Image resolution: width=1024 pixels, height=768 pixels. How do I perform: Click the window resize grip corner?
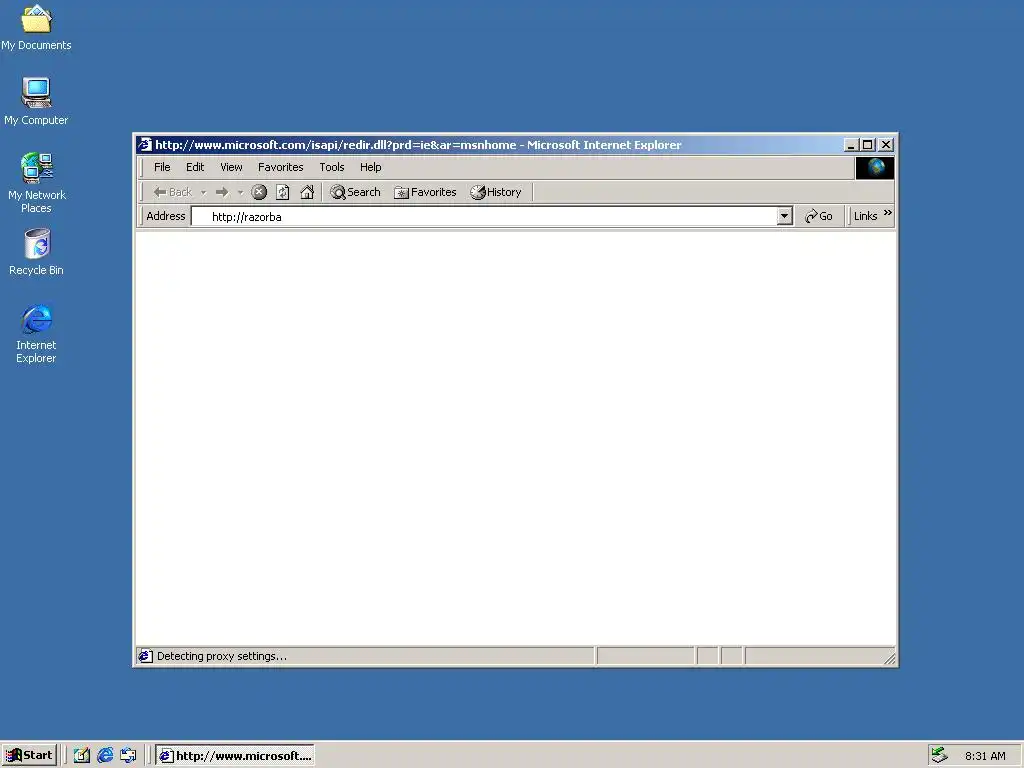coord(889,659)
